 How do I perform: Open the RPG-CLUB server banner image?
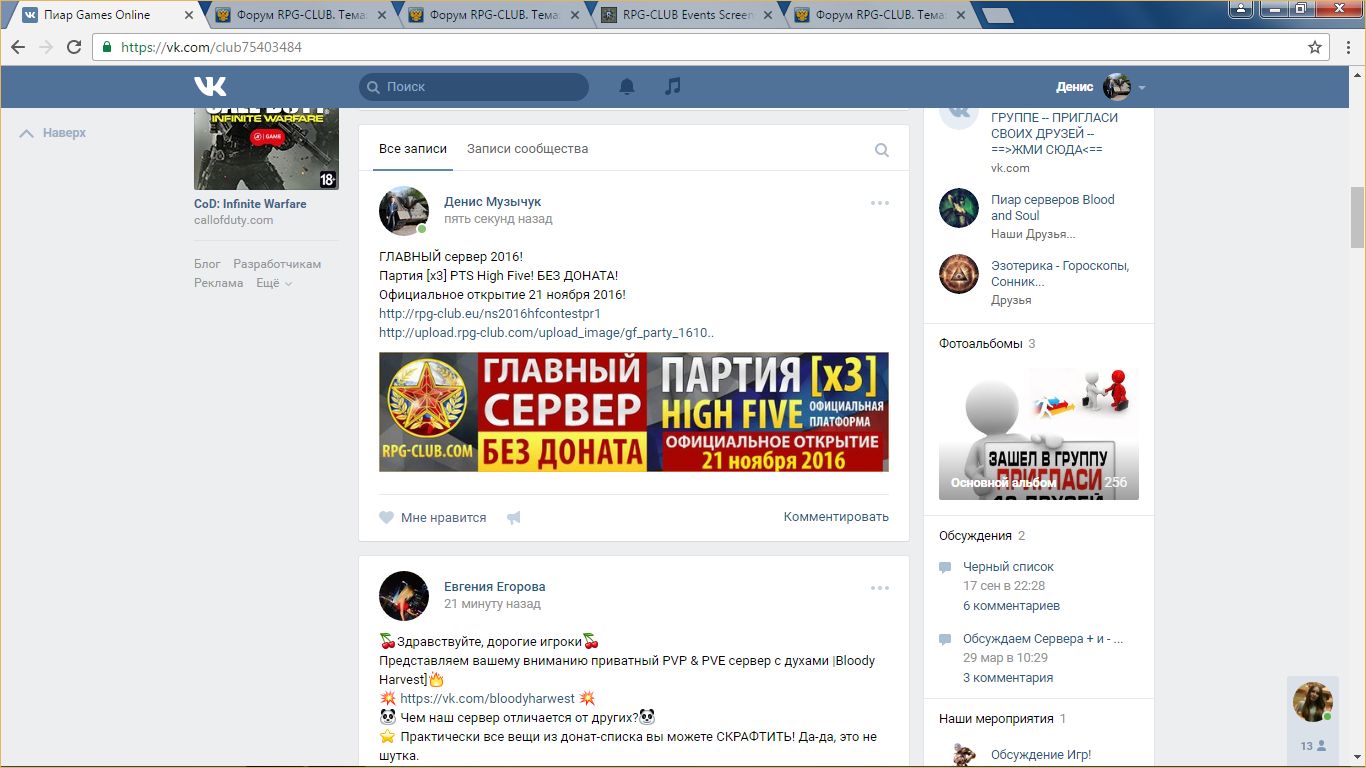[x=634, y=412]
